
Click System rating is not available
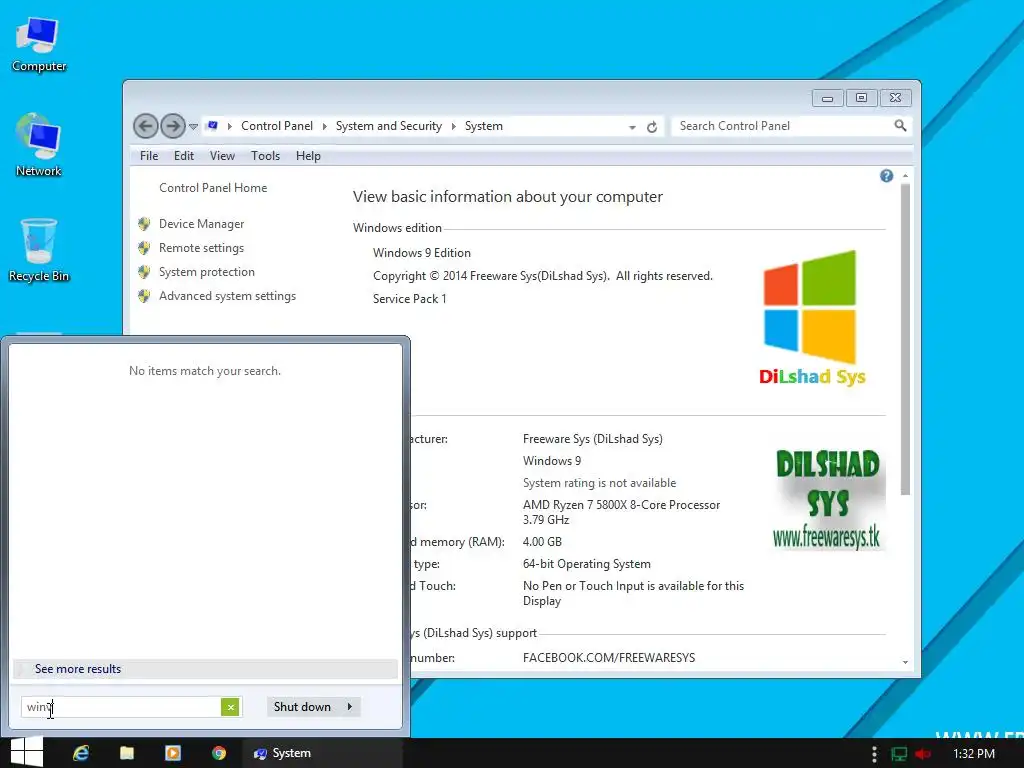pos(599,483)
